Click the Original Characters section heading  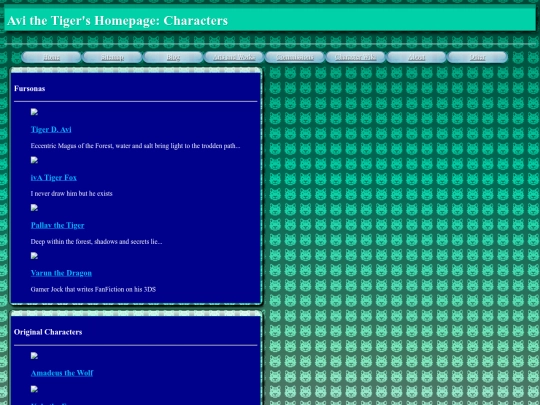pos(48,332)
